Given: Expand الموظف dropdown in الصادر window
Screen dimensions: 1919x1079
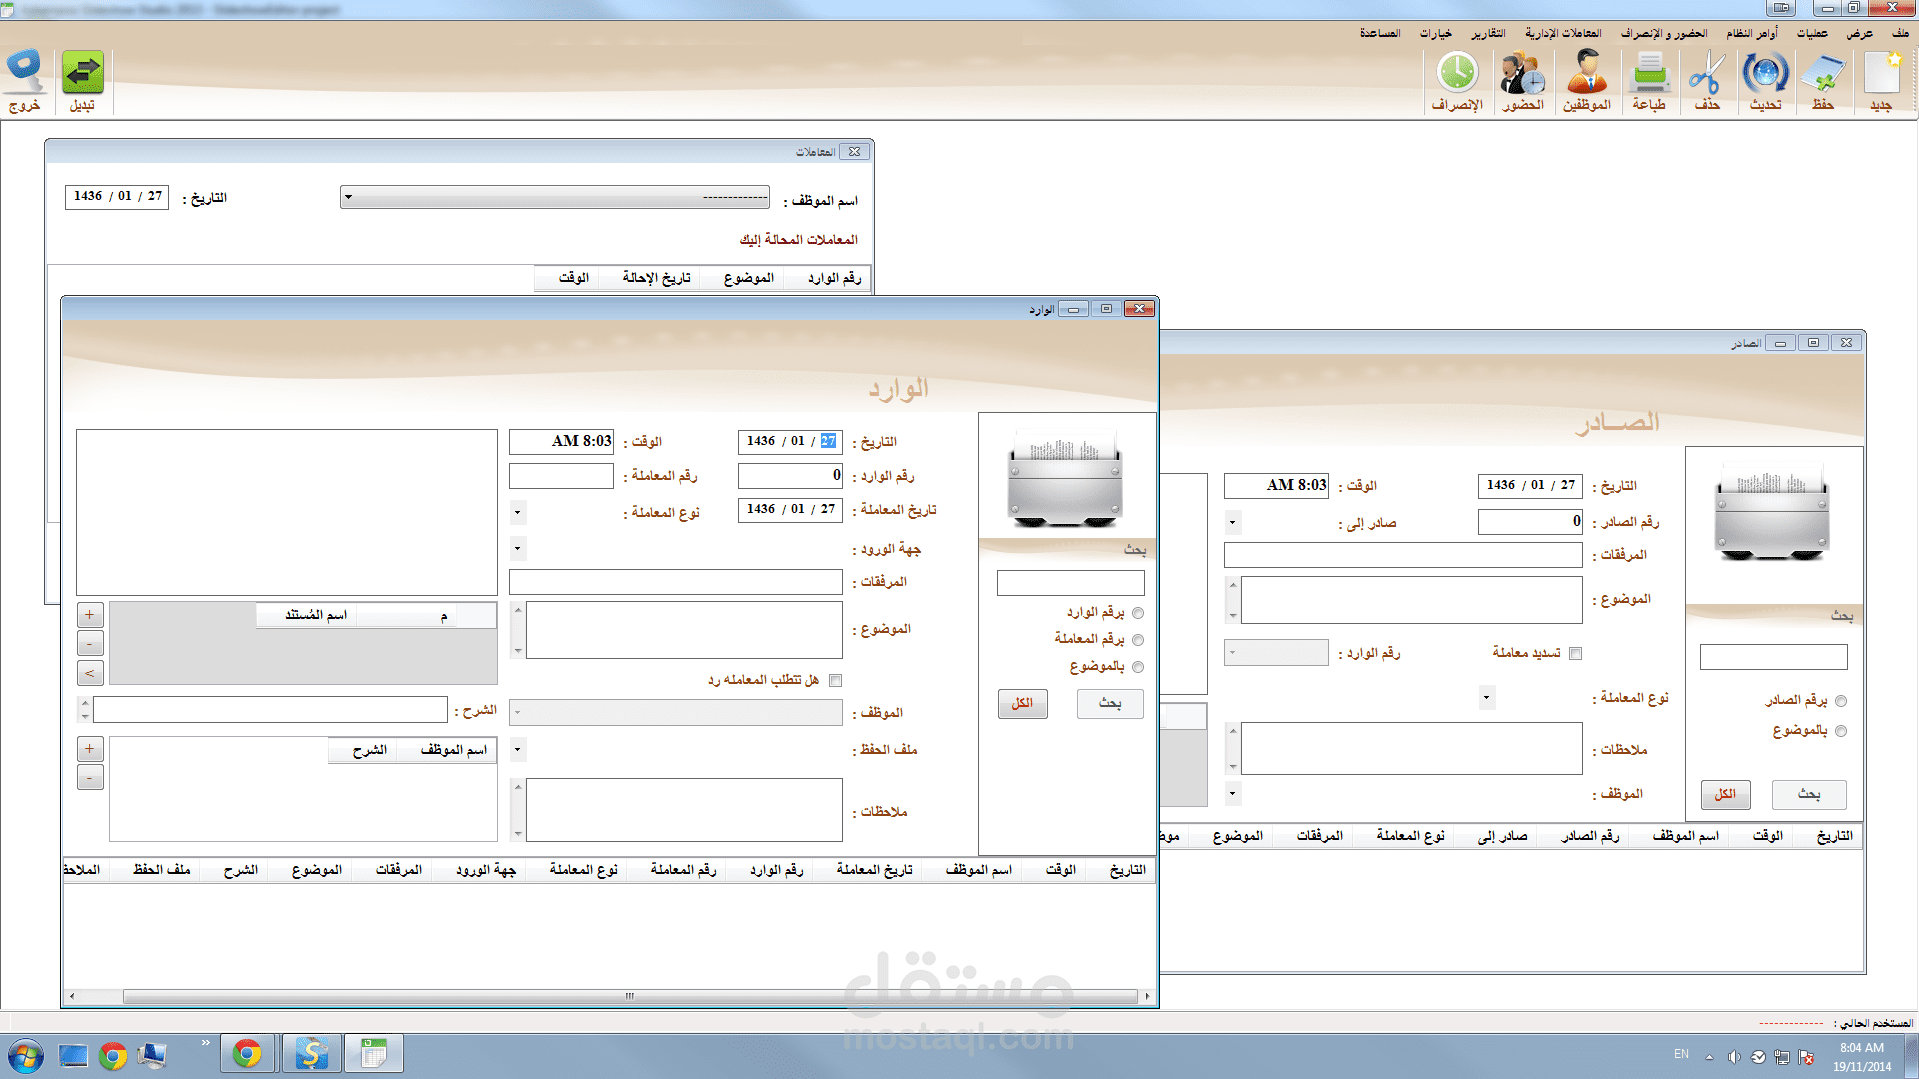Looking at the screenshot, I should pyautogui.click(x=1232, y=794).
